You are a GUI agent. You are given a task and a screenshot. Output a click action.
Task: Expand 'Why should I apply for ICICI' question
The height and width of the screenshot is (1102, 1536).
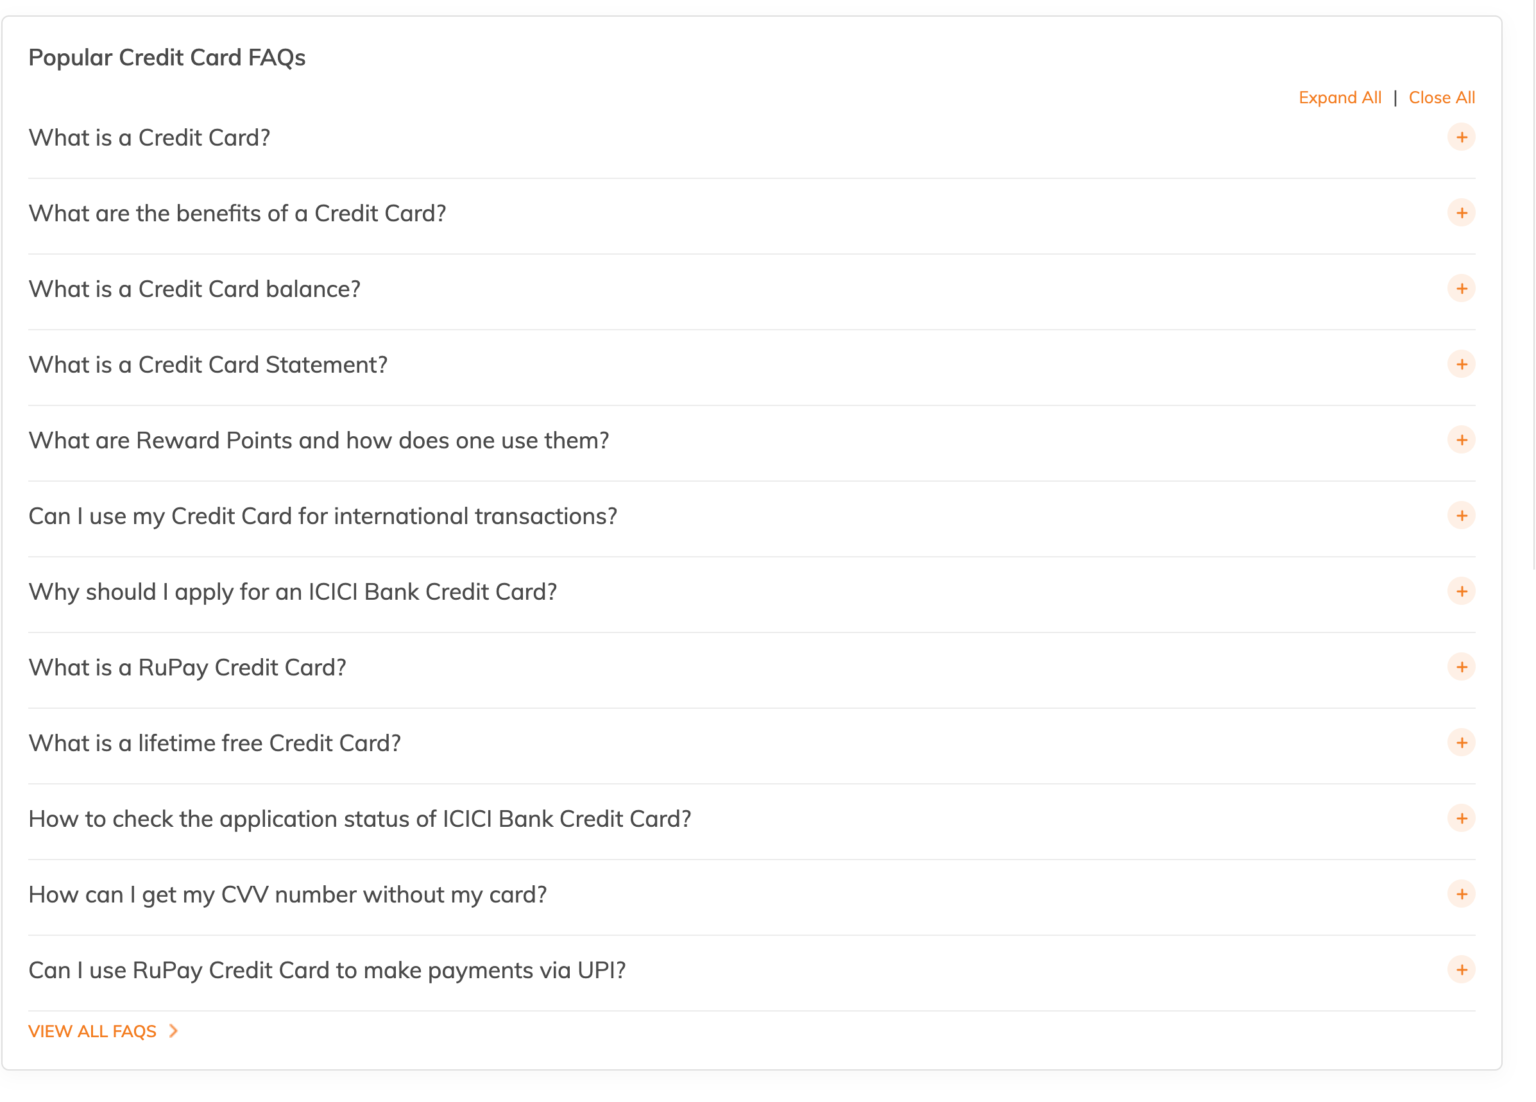tap(1461, 592)
